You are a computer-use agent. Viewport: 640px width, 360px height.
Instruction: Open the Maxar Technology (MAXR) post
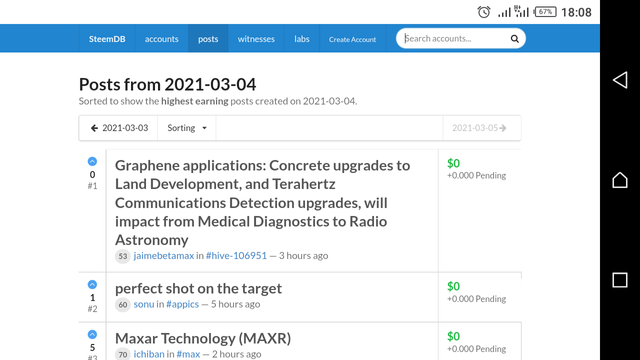click(x=203, y=338)
